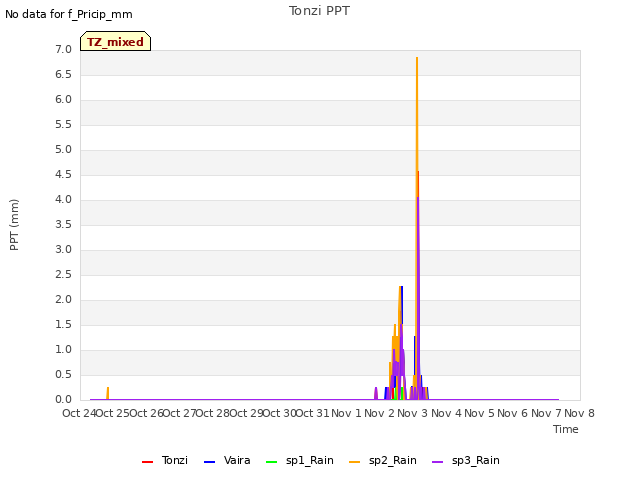The height and width of the screenshot is (480, 640).
Task: Click the 0.0 y-axis tick label
Action: [x=63, y=400]
